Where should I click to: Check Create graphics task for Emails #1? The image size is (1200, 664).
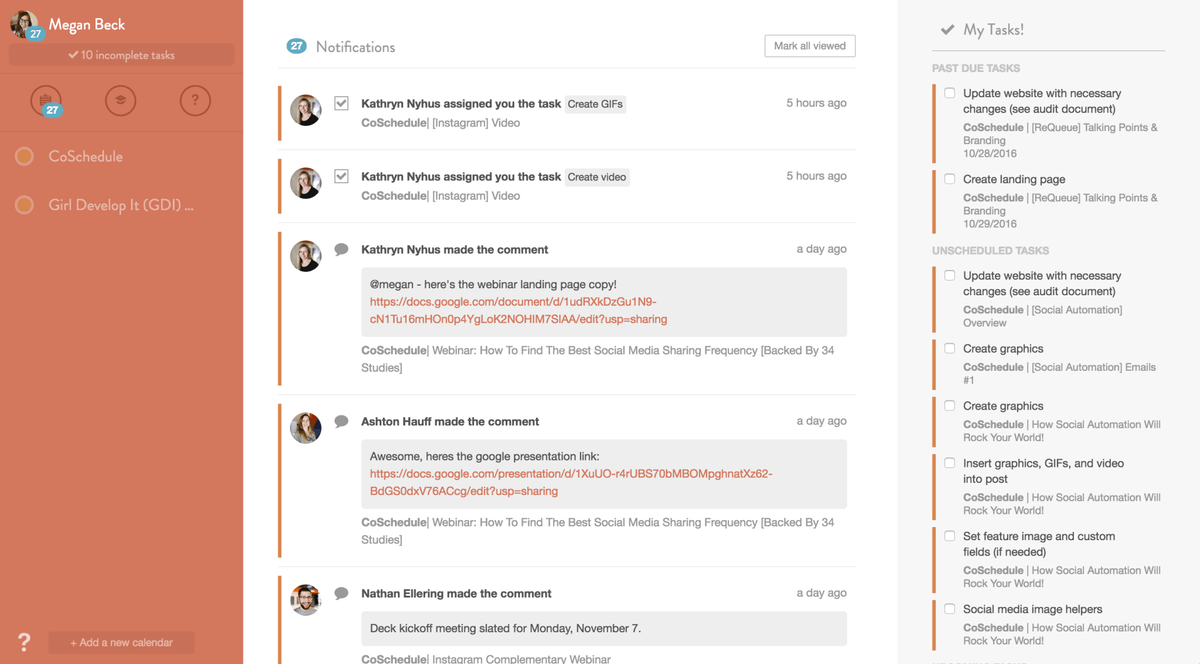(950, 348)
